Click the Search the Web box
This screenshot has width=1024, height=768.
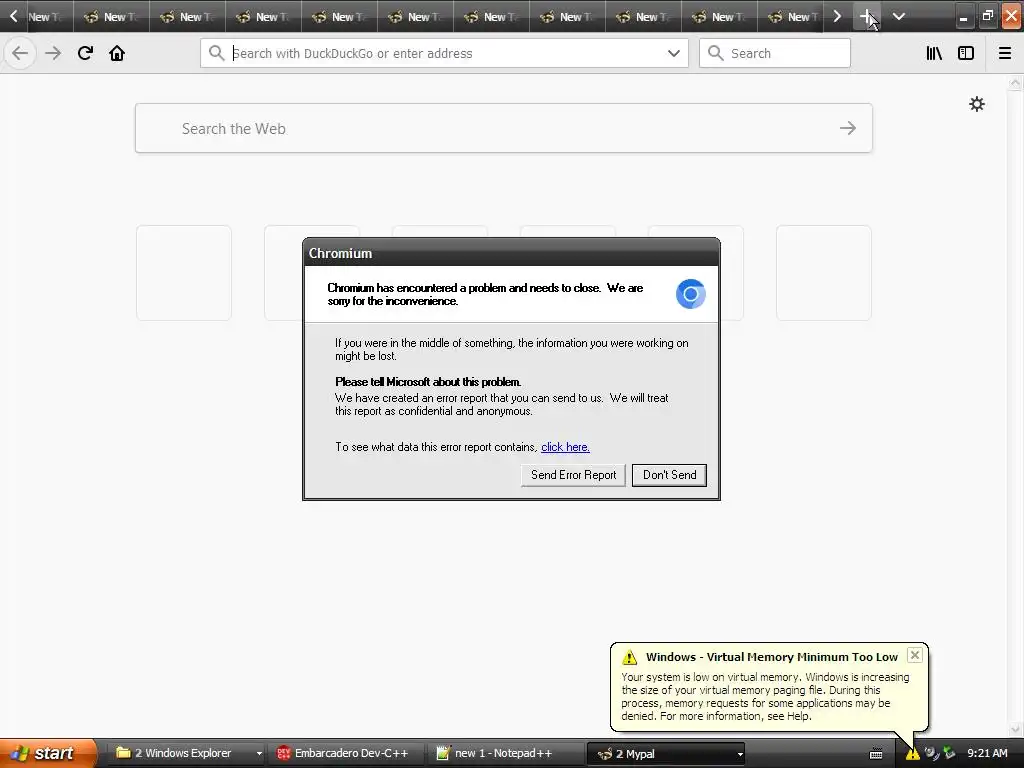504,128
